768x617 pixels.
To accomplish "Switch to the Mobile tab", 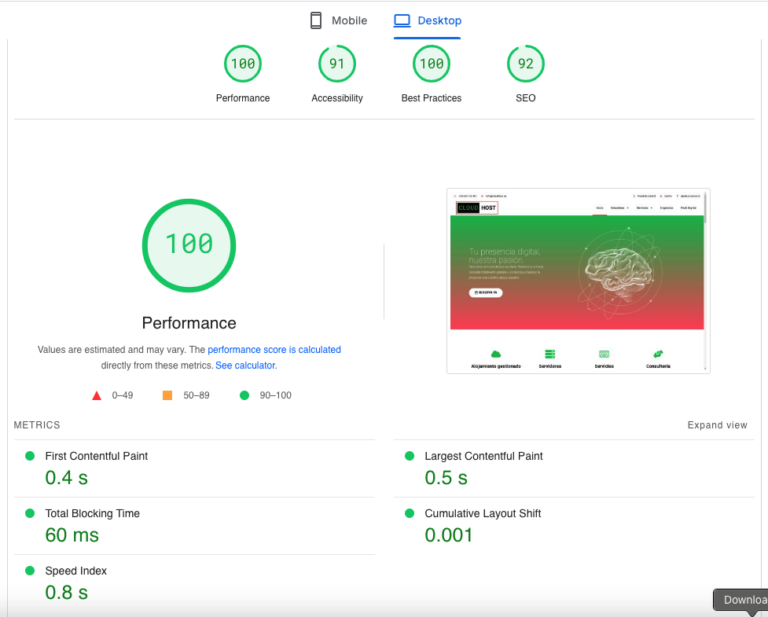I will pyautogui.click(x=338, y=21).
